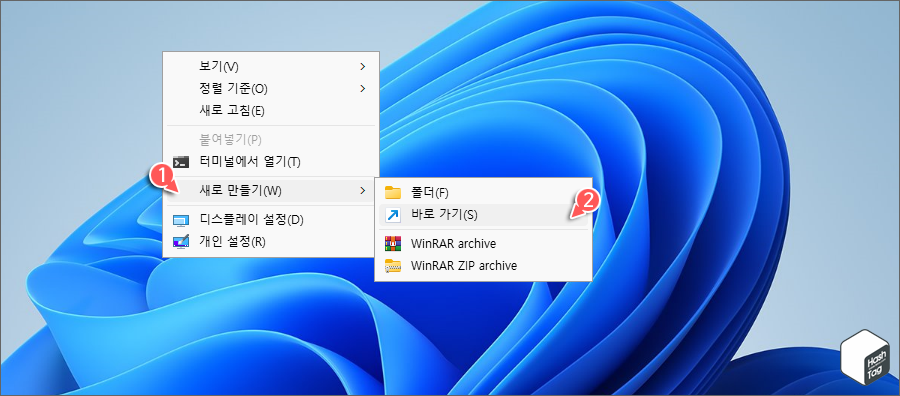The image size is (900, 396).
Task: Click the greyed 붙여넣기(P) entry
Action: click(271, 139)
